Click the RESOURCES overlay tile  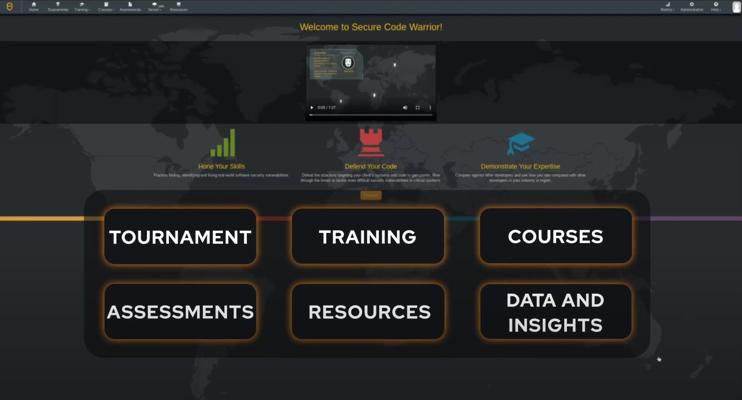pyautogui.click(x=368, y=312)
